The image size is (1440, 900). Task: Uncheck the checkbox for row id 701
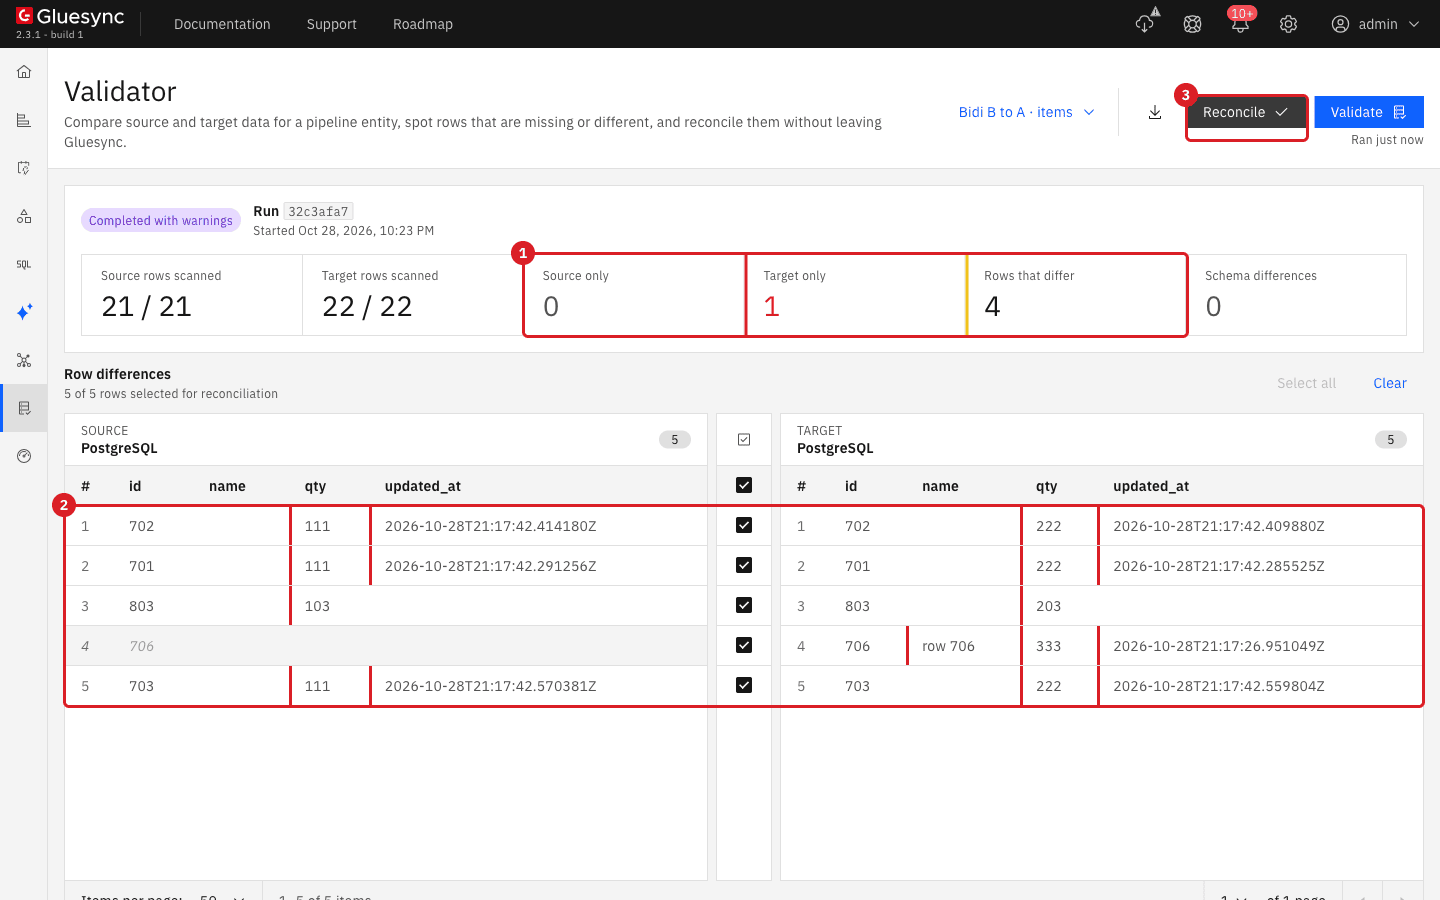pyautogui.click(x=744, y=565)
